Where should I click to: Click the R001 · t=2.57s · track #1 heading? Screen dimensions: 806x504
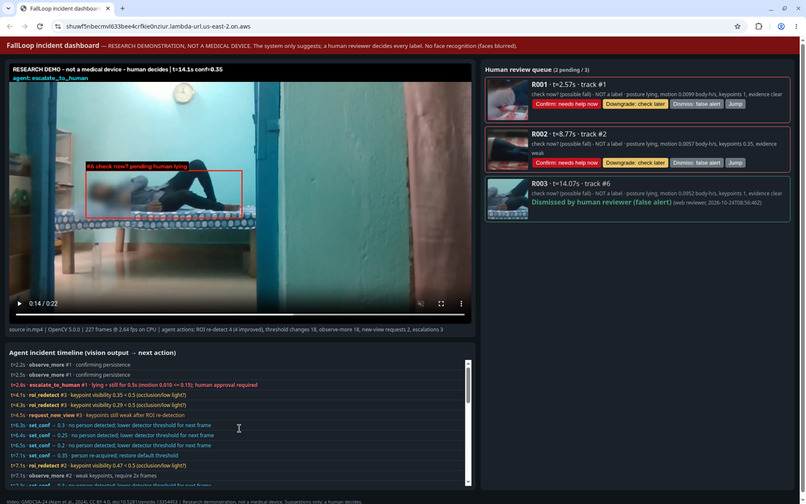pyautogui.click(x=569, y=84)
